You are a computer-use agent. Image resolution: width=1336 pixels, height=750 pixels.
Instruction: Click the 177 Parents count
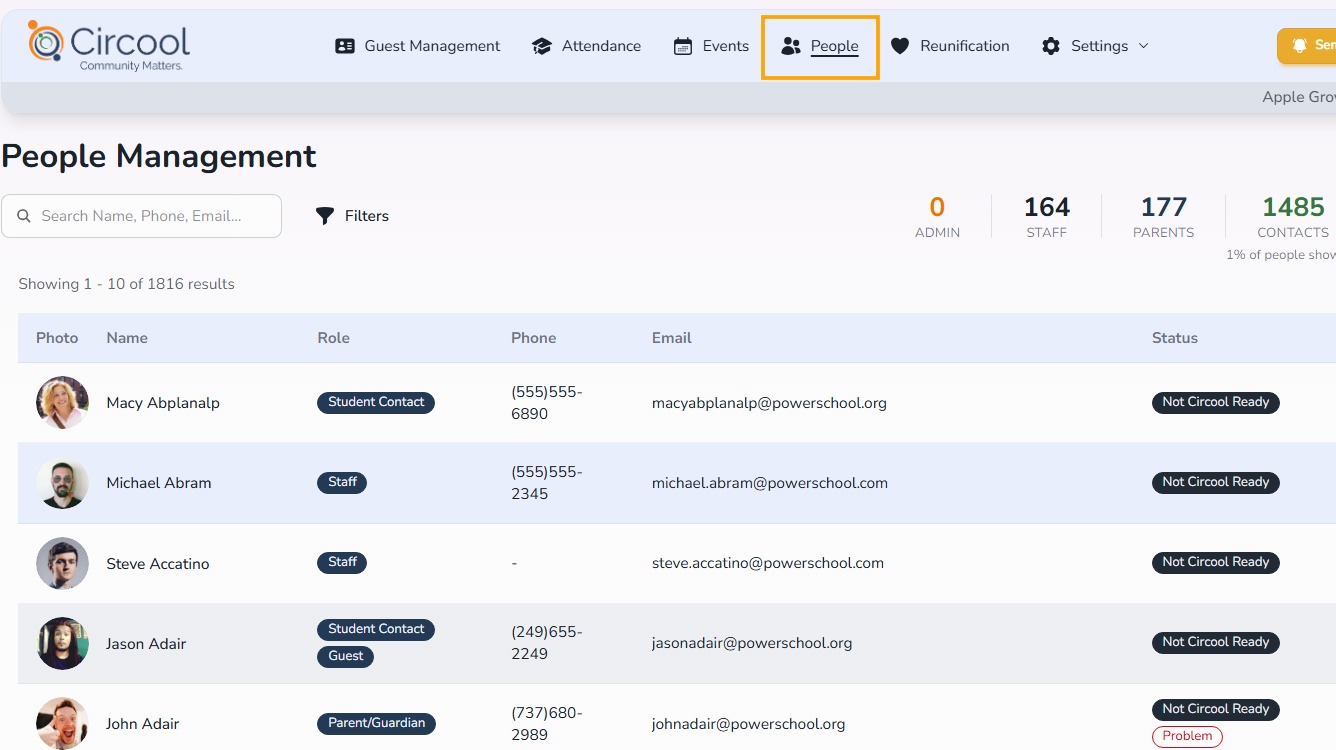[1163, 217]
